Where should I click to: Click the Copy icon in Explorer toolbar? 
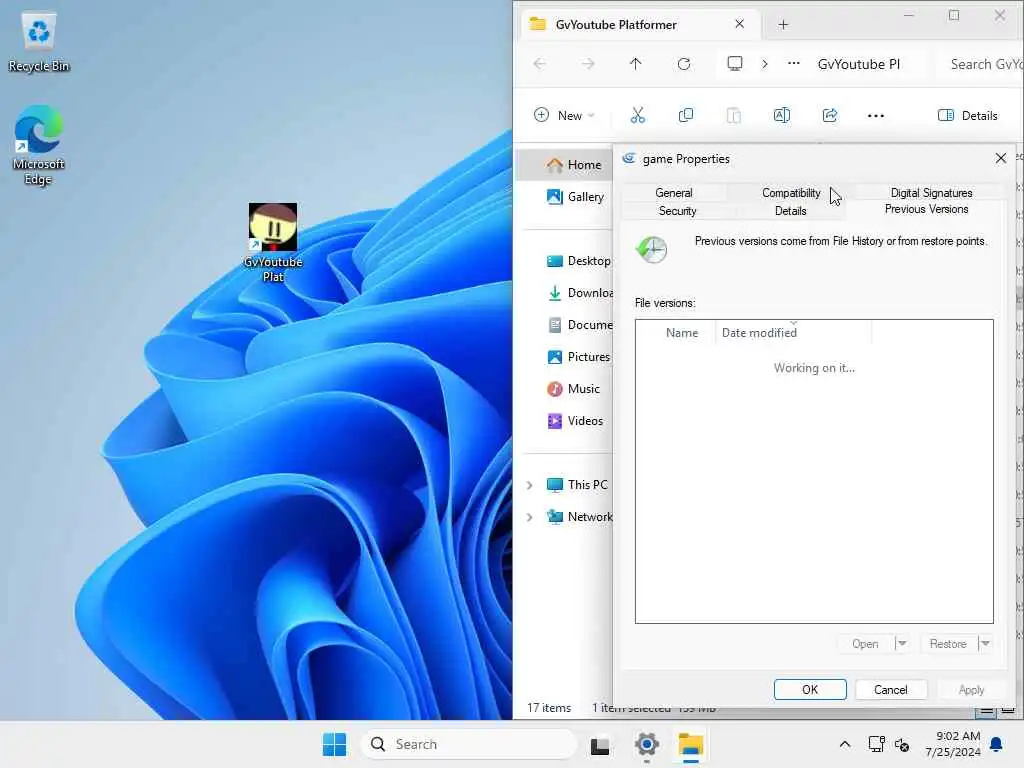686,116
